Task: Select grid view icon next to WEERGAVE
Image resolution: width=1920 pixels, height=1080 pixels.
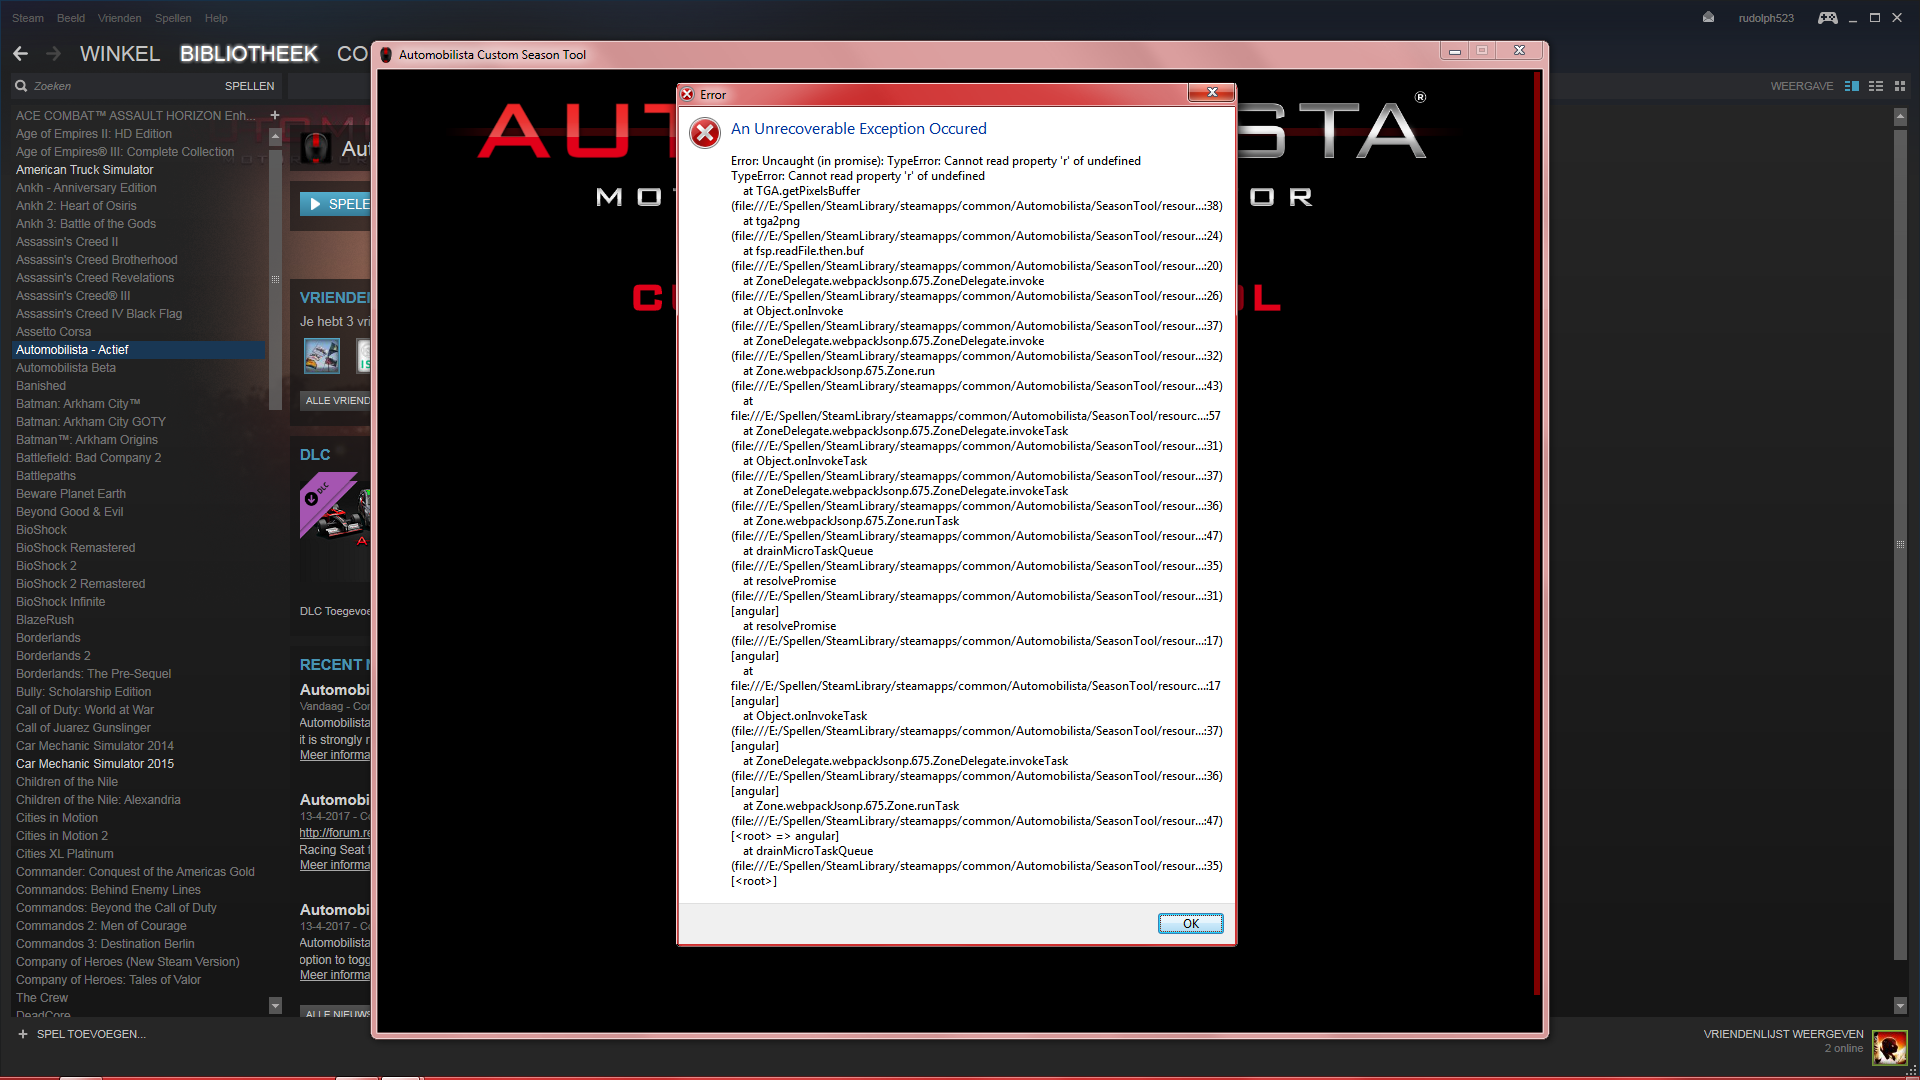Action: (1900, 86)
